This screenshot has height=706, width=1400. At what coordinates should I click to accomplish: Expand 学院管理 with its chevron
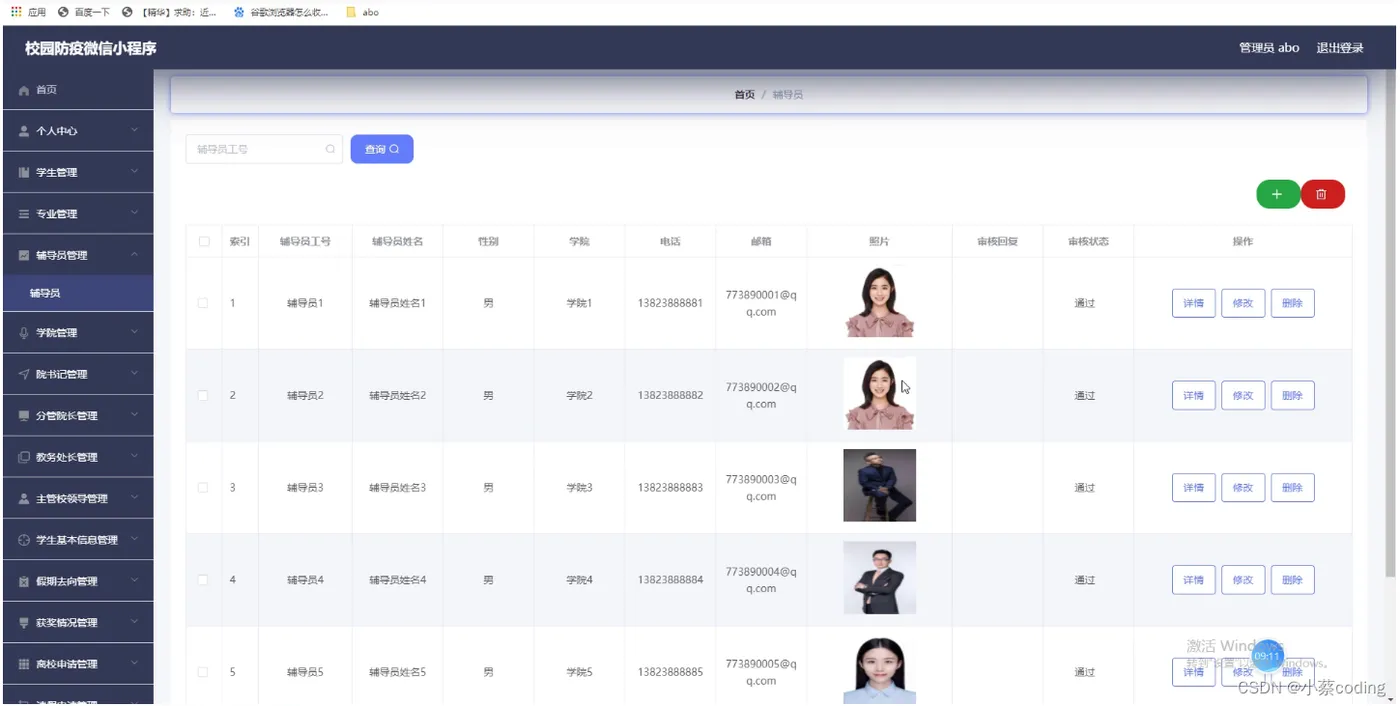click(134, 332)
